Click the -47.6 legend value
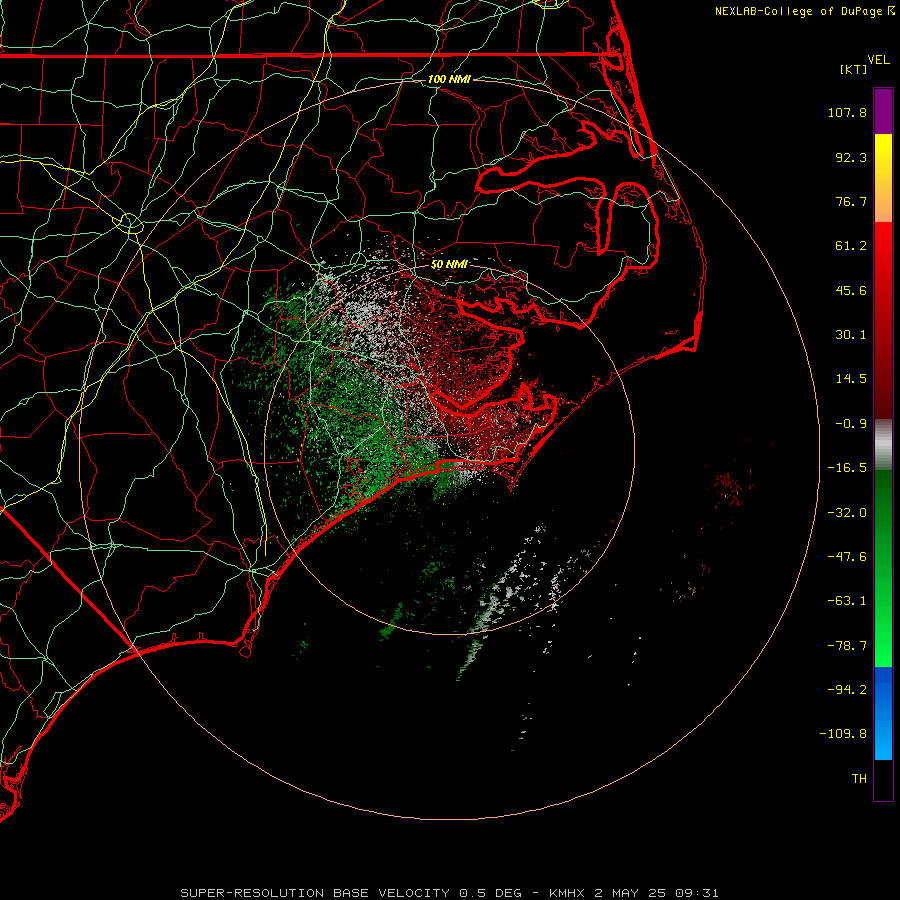Viewport: 900px width, 900px height. point(847,557)
